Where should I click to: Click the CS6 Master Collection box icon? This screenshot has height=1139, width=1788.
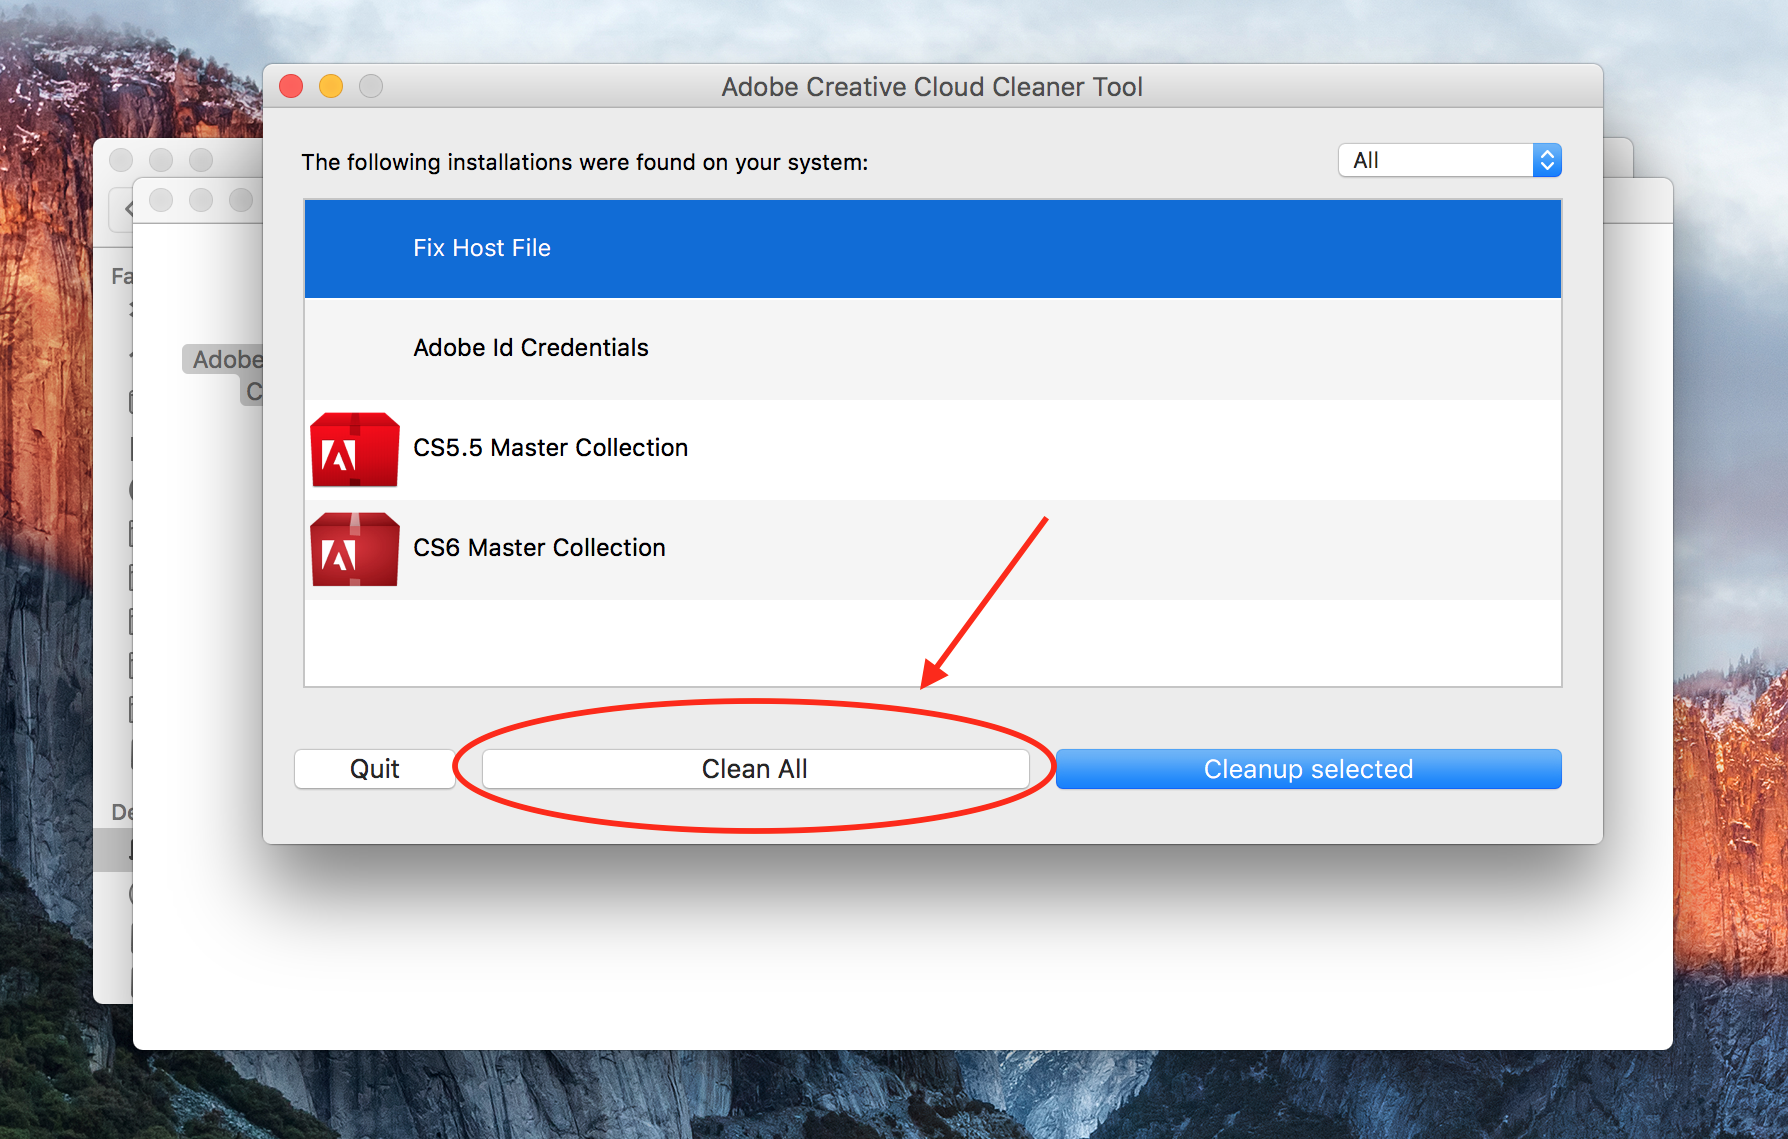pyautogui.click(x=355, y=549)
